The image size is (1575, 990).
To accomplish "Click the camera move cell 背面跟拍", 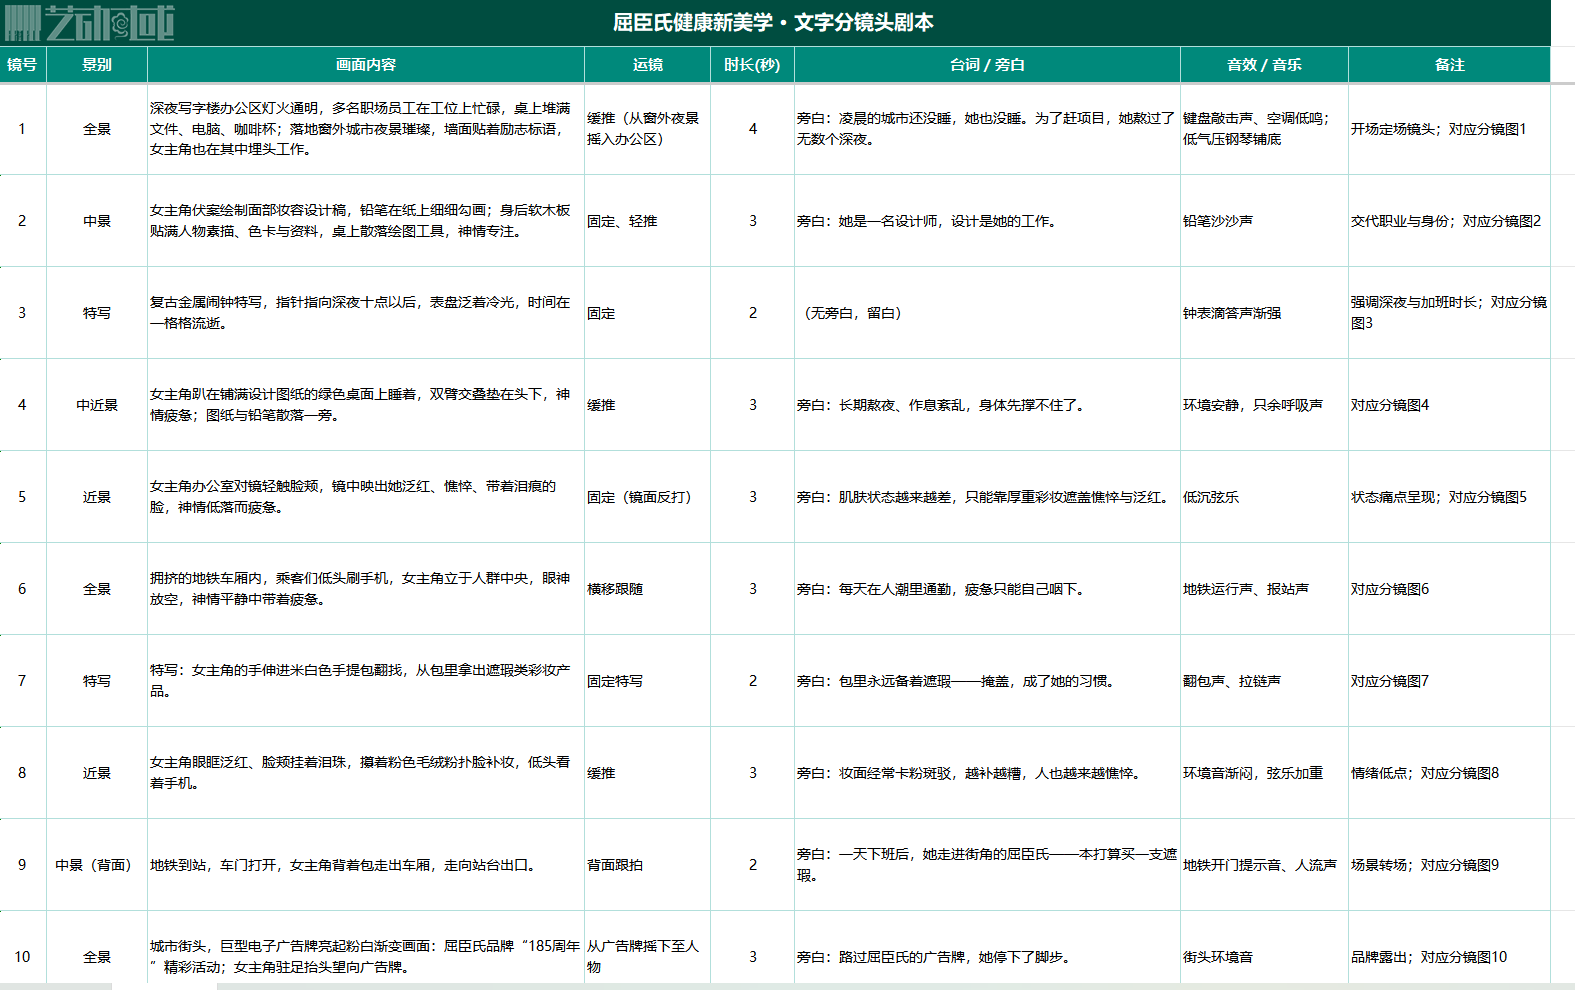I will tap(648, 865).
